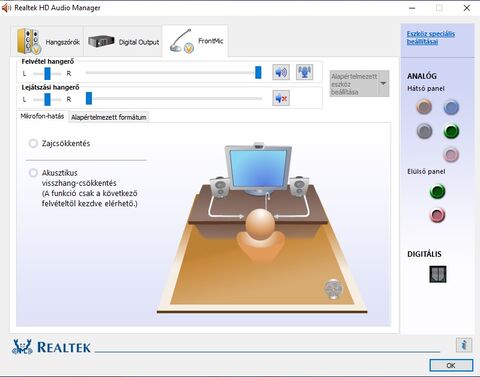Switch to the Digital Output tab
Image resolution: width=480 pixels, height=377 pixels.
pyautogui.click(x=123, y=41)
